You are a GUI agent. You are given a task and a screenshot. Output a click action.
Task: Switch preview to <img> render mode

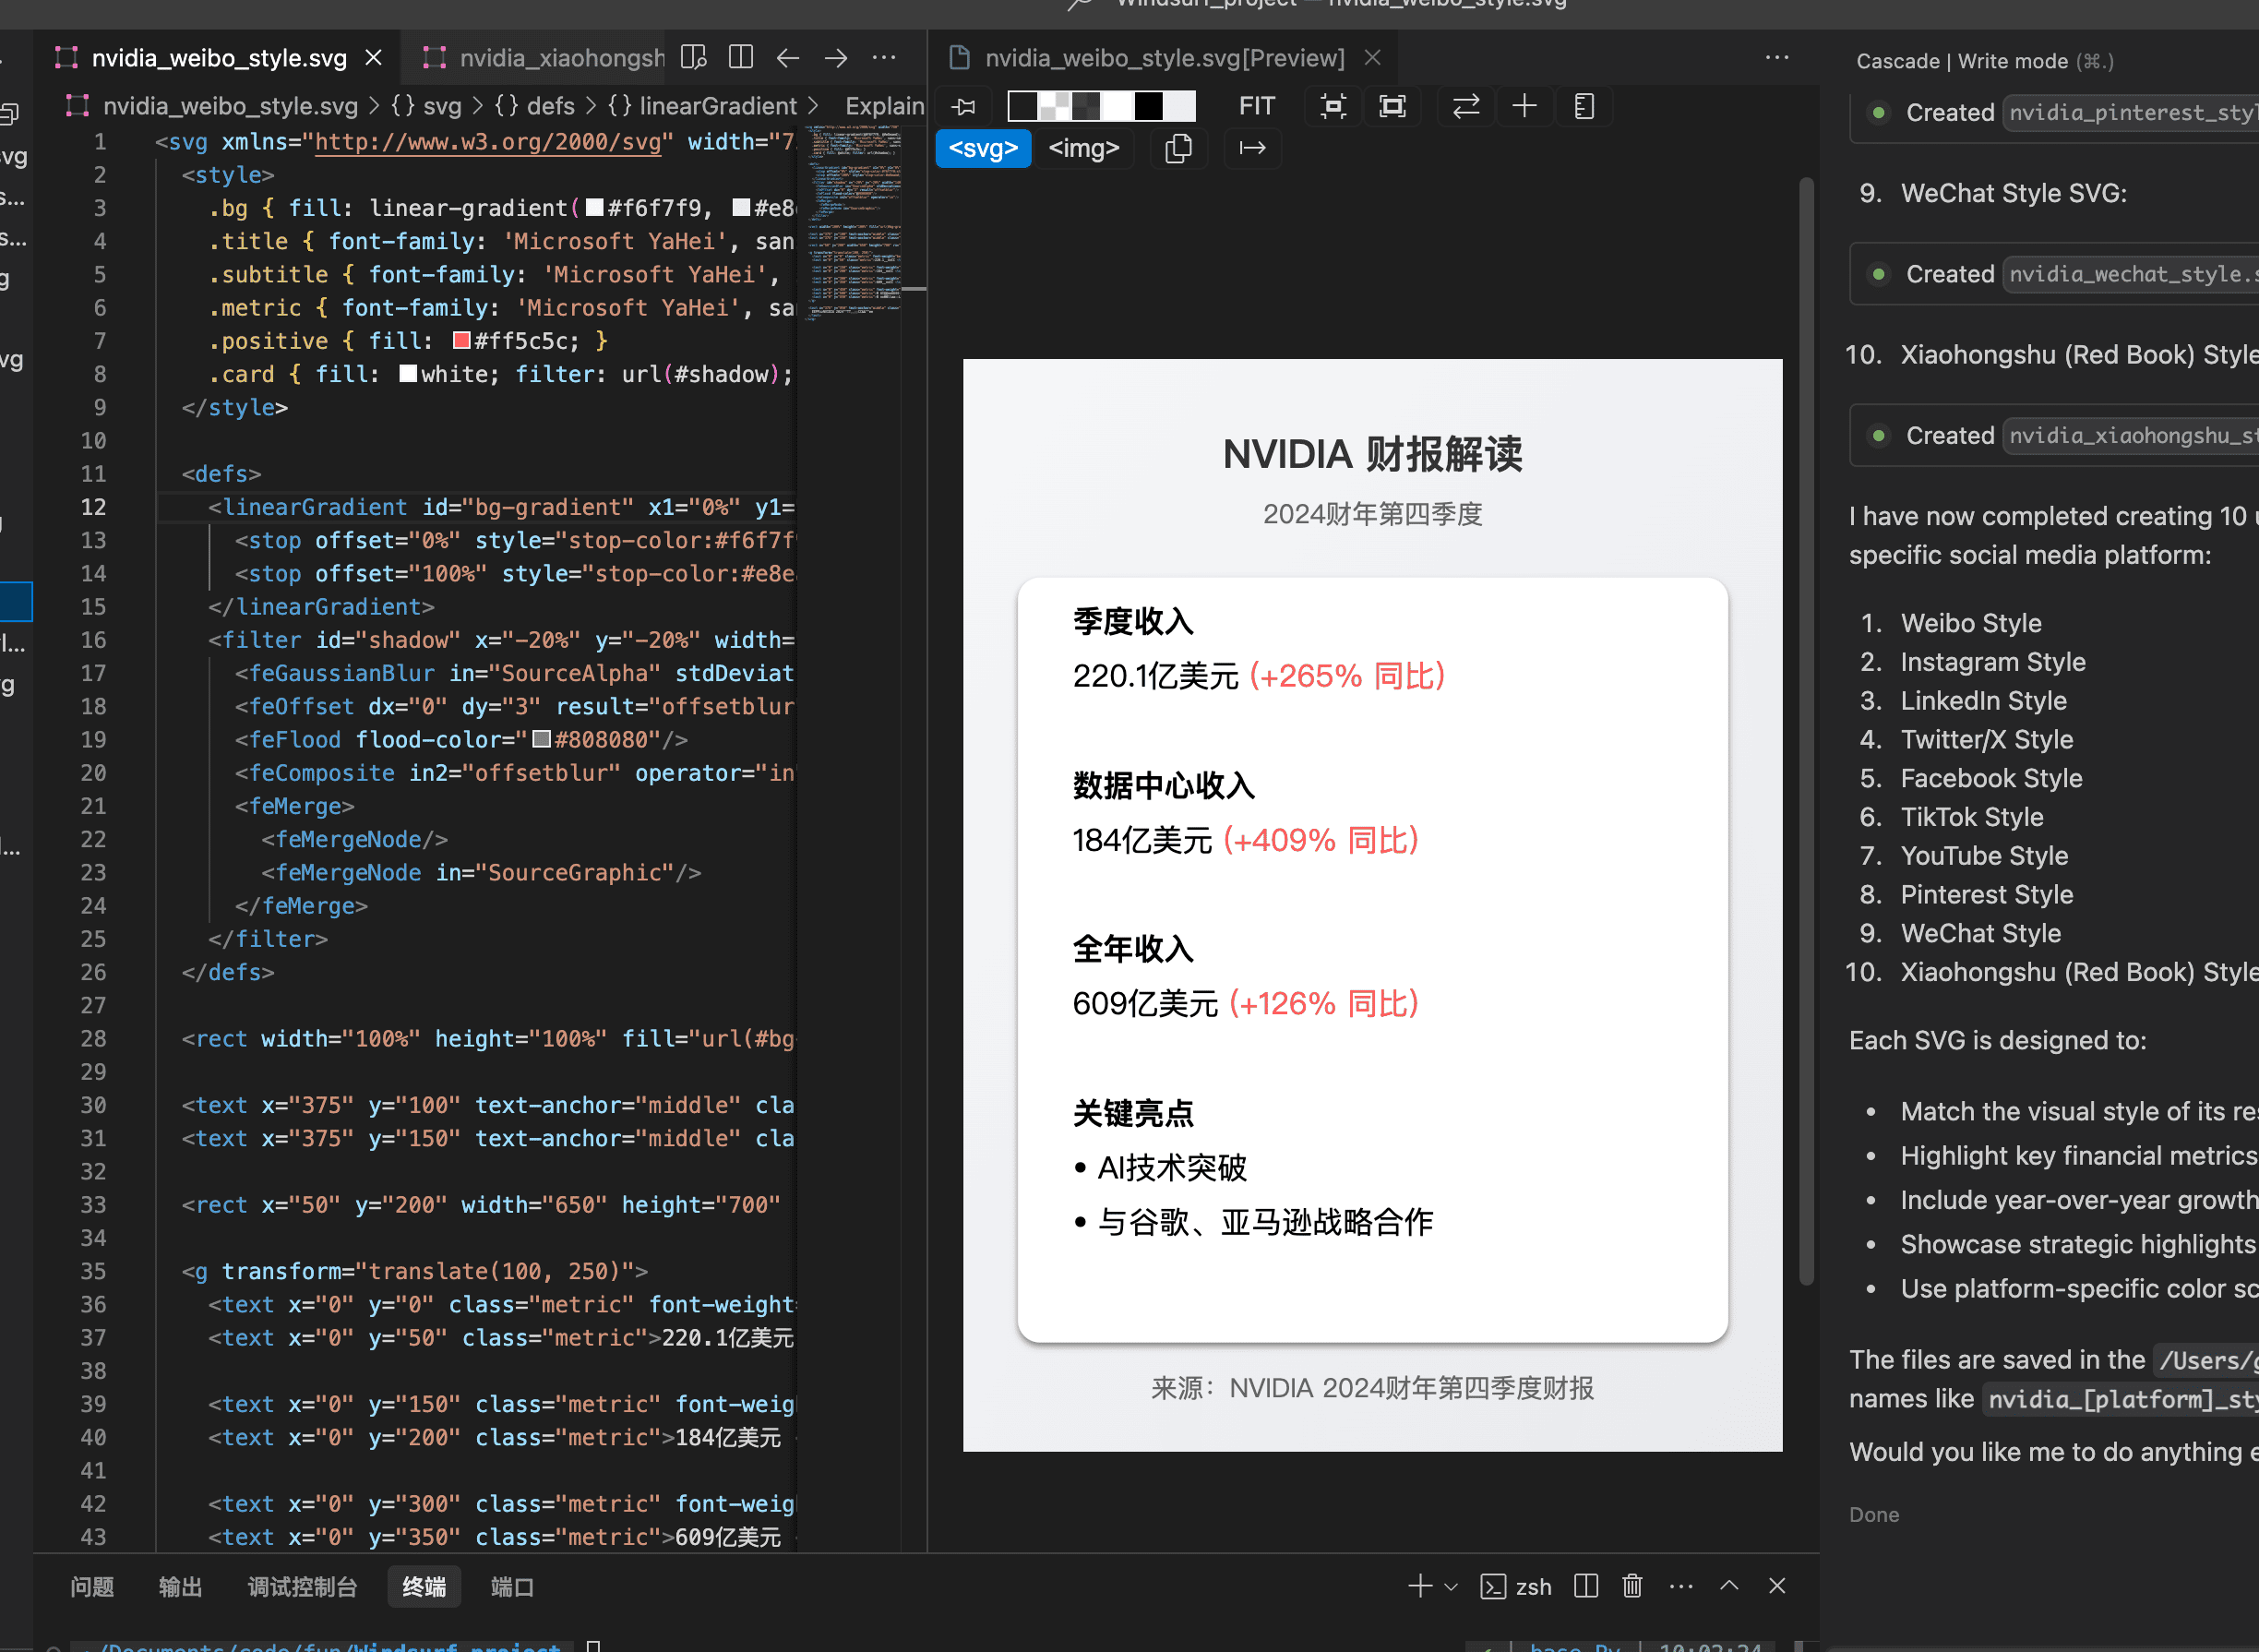[x=1084, y=148]
